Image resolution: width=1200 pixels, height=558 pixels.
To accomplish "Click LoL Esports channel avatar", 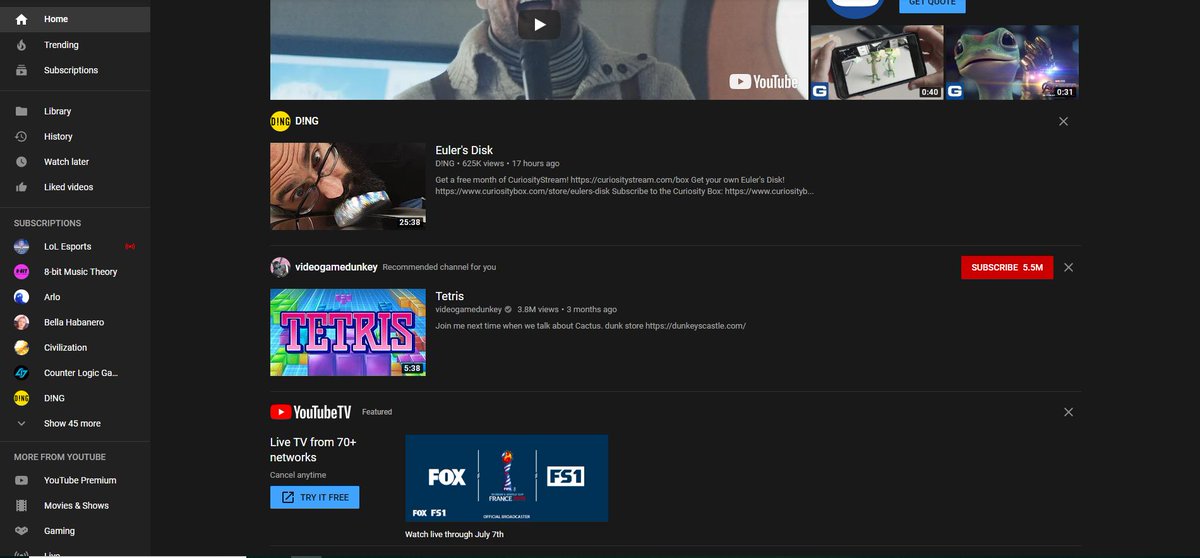I will [x=21, y=246].
